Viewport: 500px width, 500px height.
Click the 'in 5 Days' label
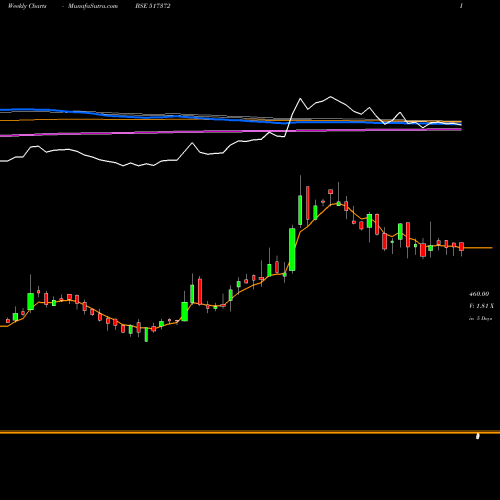(480, 318)
